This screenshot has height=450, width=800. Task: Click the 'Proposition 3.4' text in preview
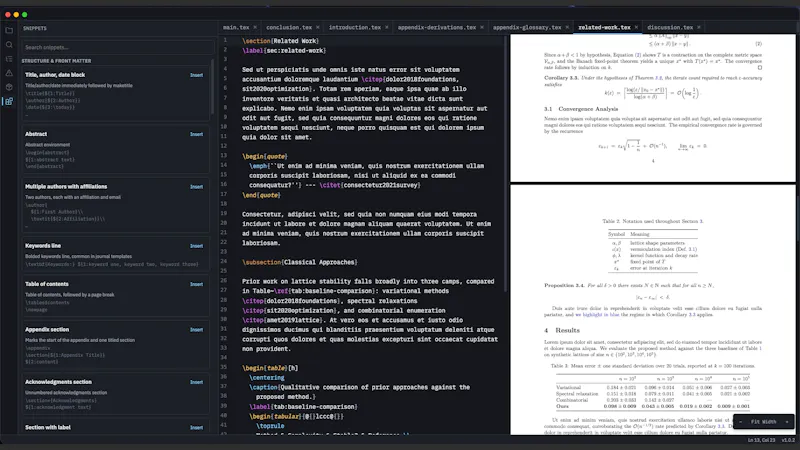click(564, 285)
